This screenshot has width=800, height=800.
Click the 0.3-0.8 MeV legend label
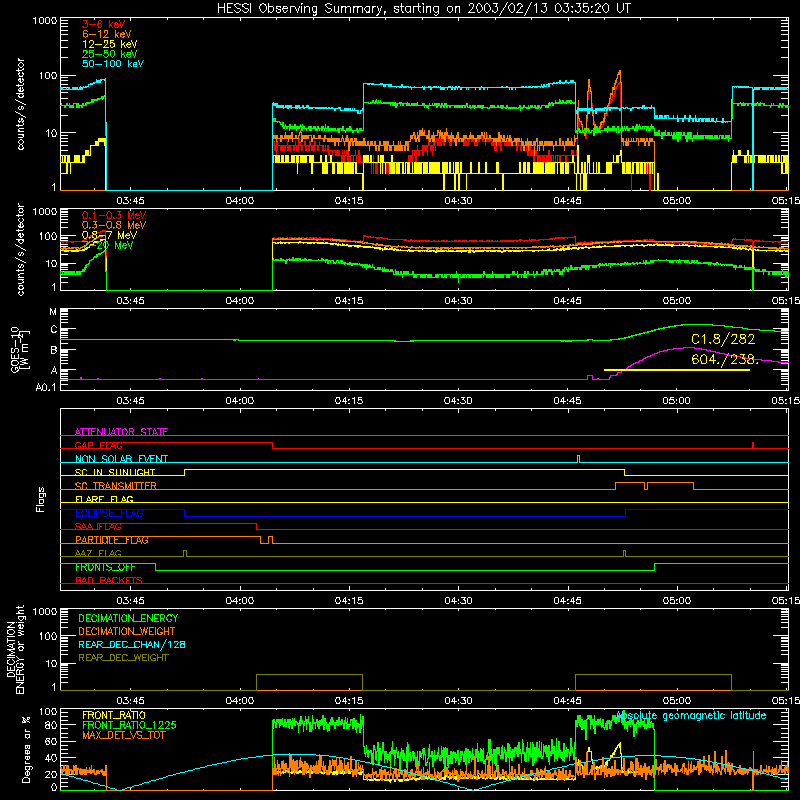(114, 225)
